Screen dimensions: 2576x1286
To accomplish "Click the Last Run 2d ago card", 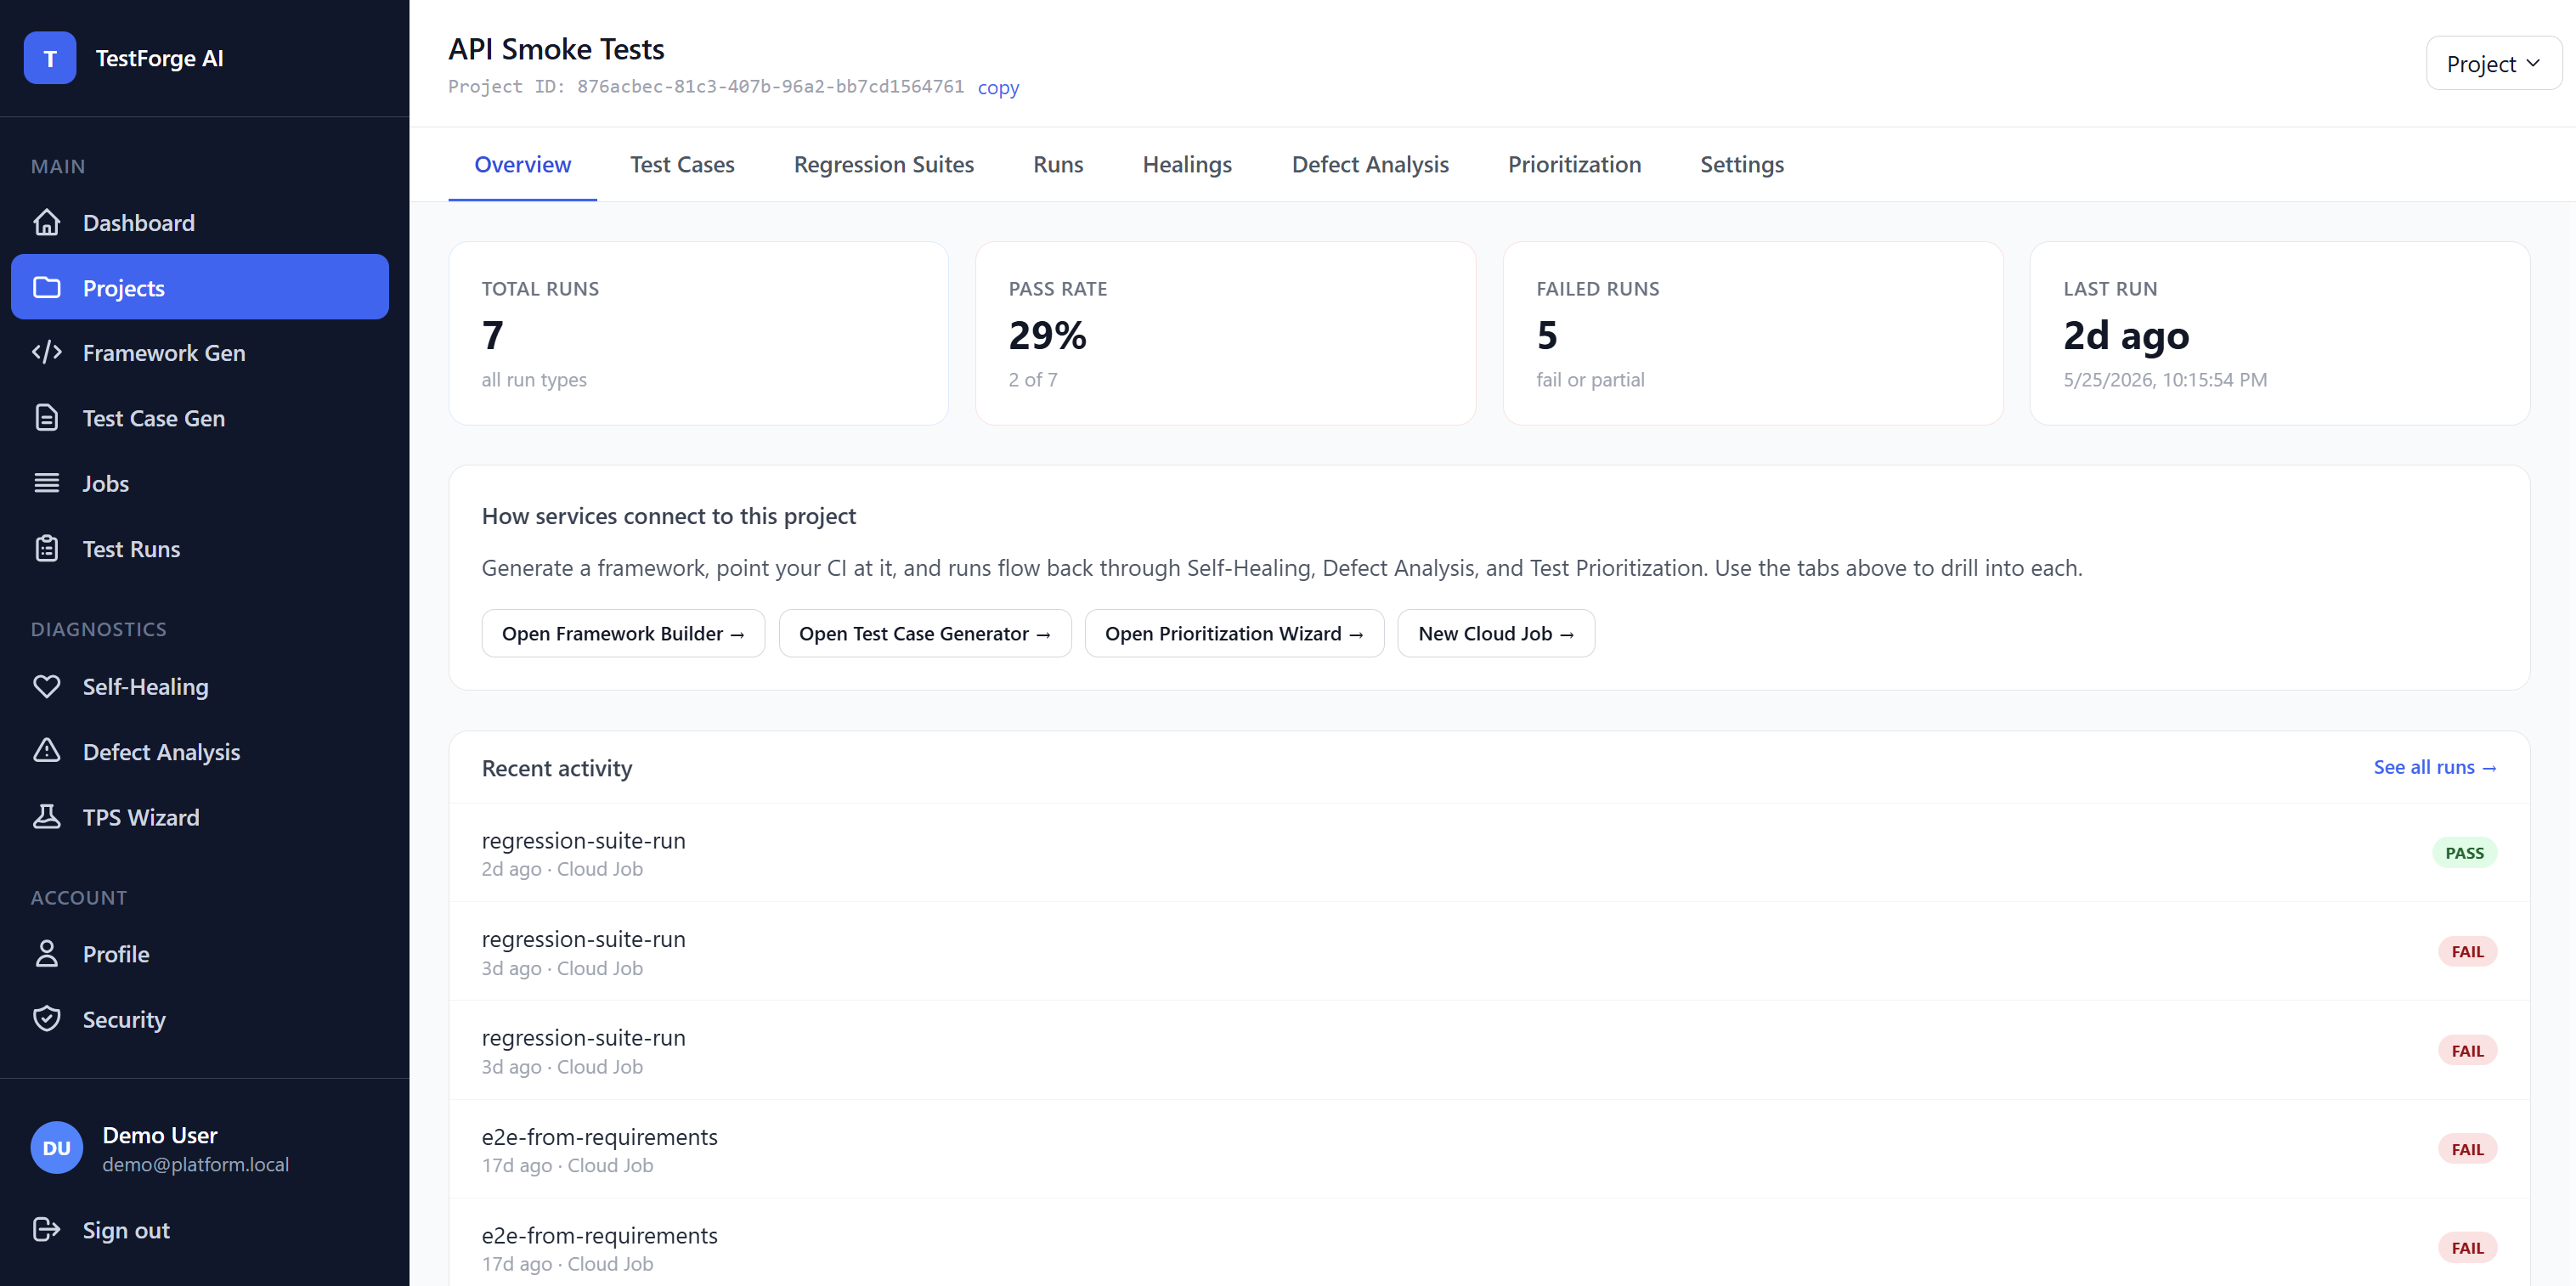I will pos(2280,333).
